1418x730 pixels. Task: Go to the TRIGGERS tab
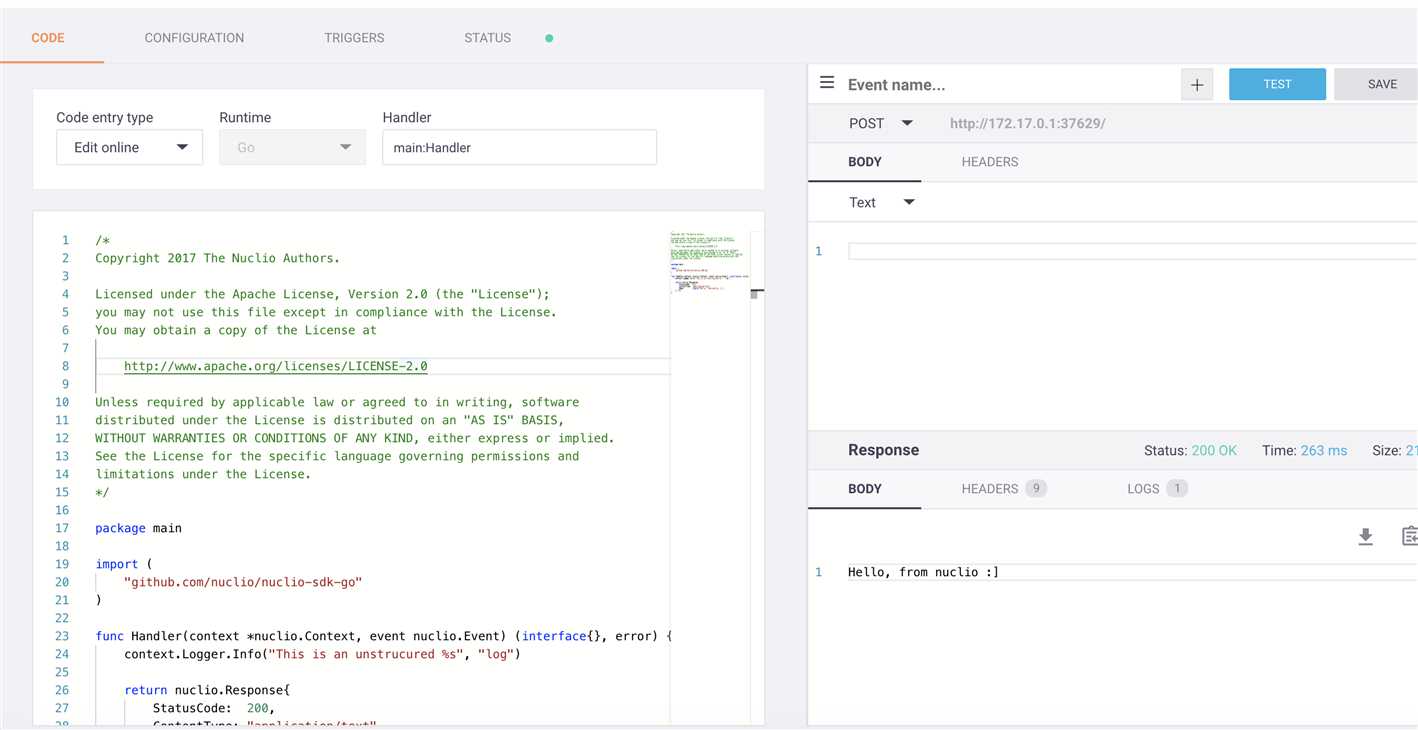[x=354, y=38]
